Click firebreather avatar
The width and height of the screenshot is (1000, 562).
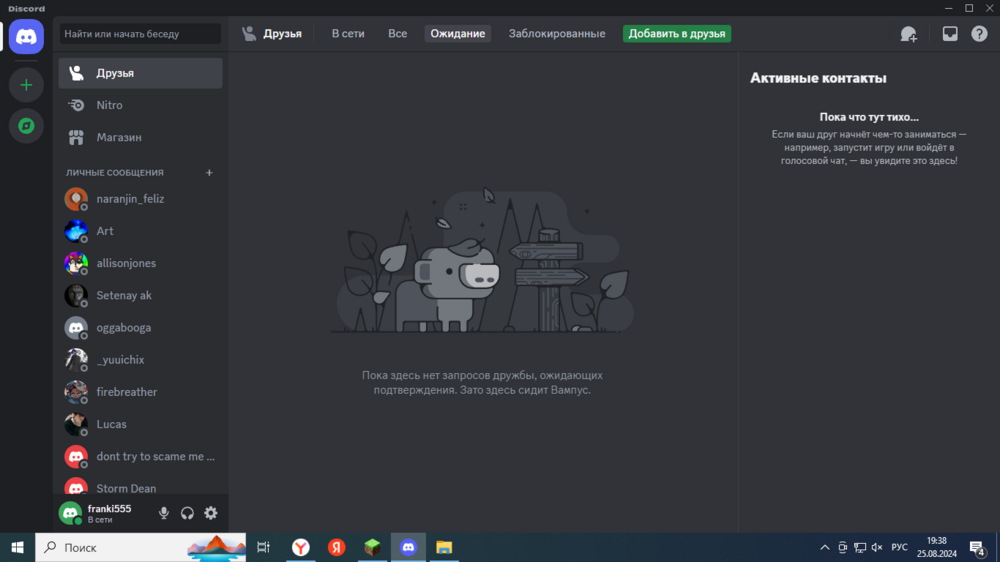(x=76, y=392)
